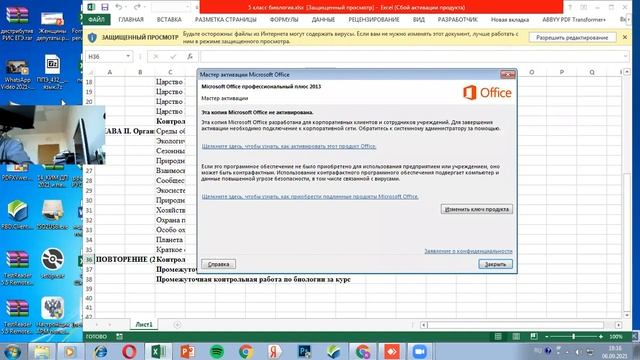Switch to Page Break Preview in the status bar
Screen dimensions: 640x360
point(533,336)
